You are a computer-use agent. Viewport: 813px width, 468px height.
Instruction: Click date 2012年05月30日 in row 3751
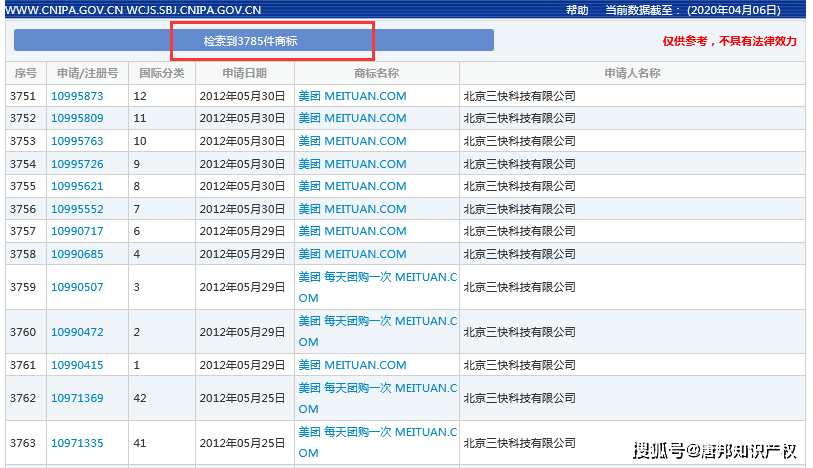(242, 96)
